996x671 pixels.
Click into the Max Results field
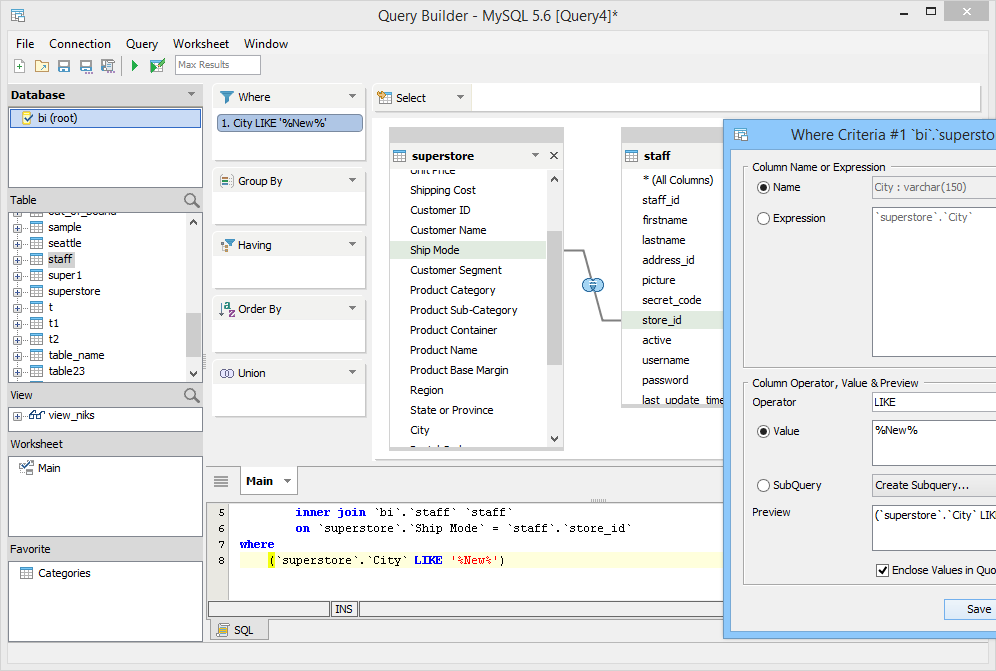(x=218, y=65)
